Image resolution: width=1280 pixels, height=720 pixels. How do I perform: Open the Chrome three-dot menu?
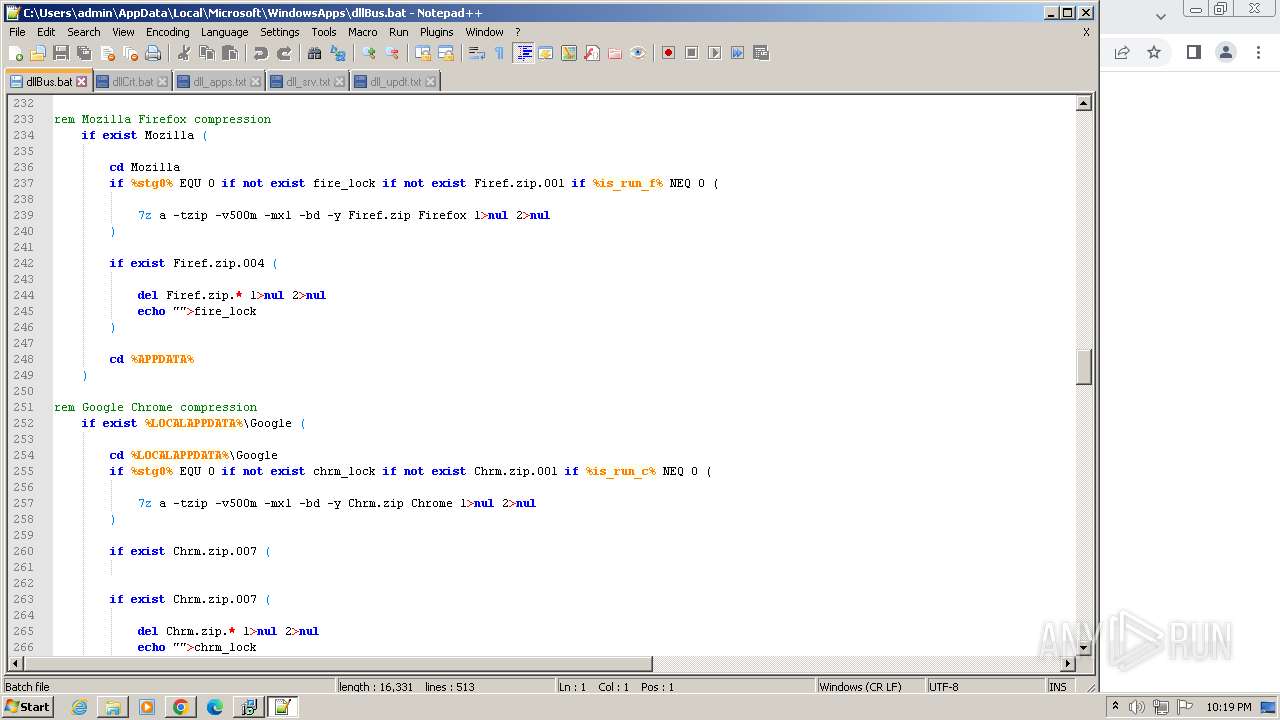1259,52
